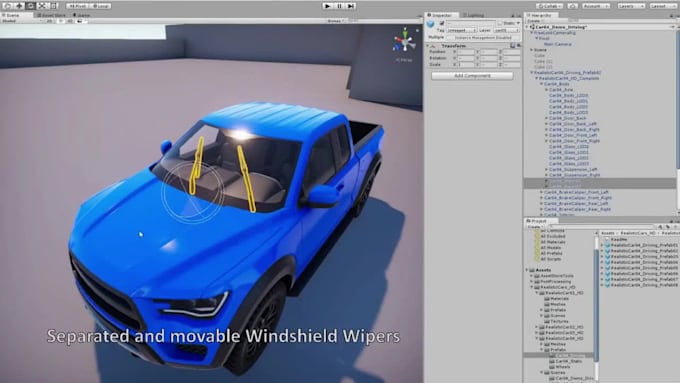The height and width of the screenshot is (383, 680).
Task: Collapse RealisticCar04_Driving_Prefab02 in Hierarchy
Action: click(x=532, y=72)
